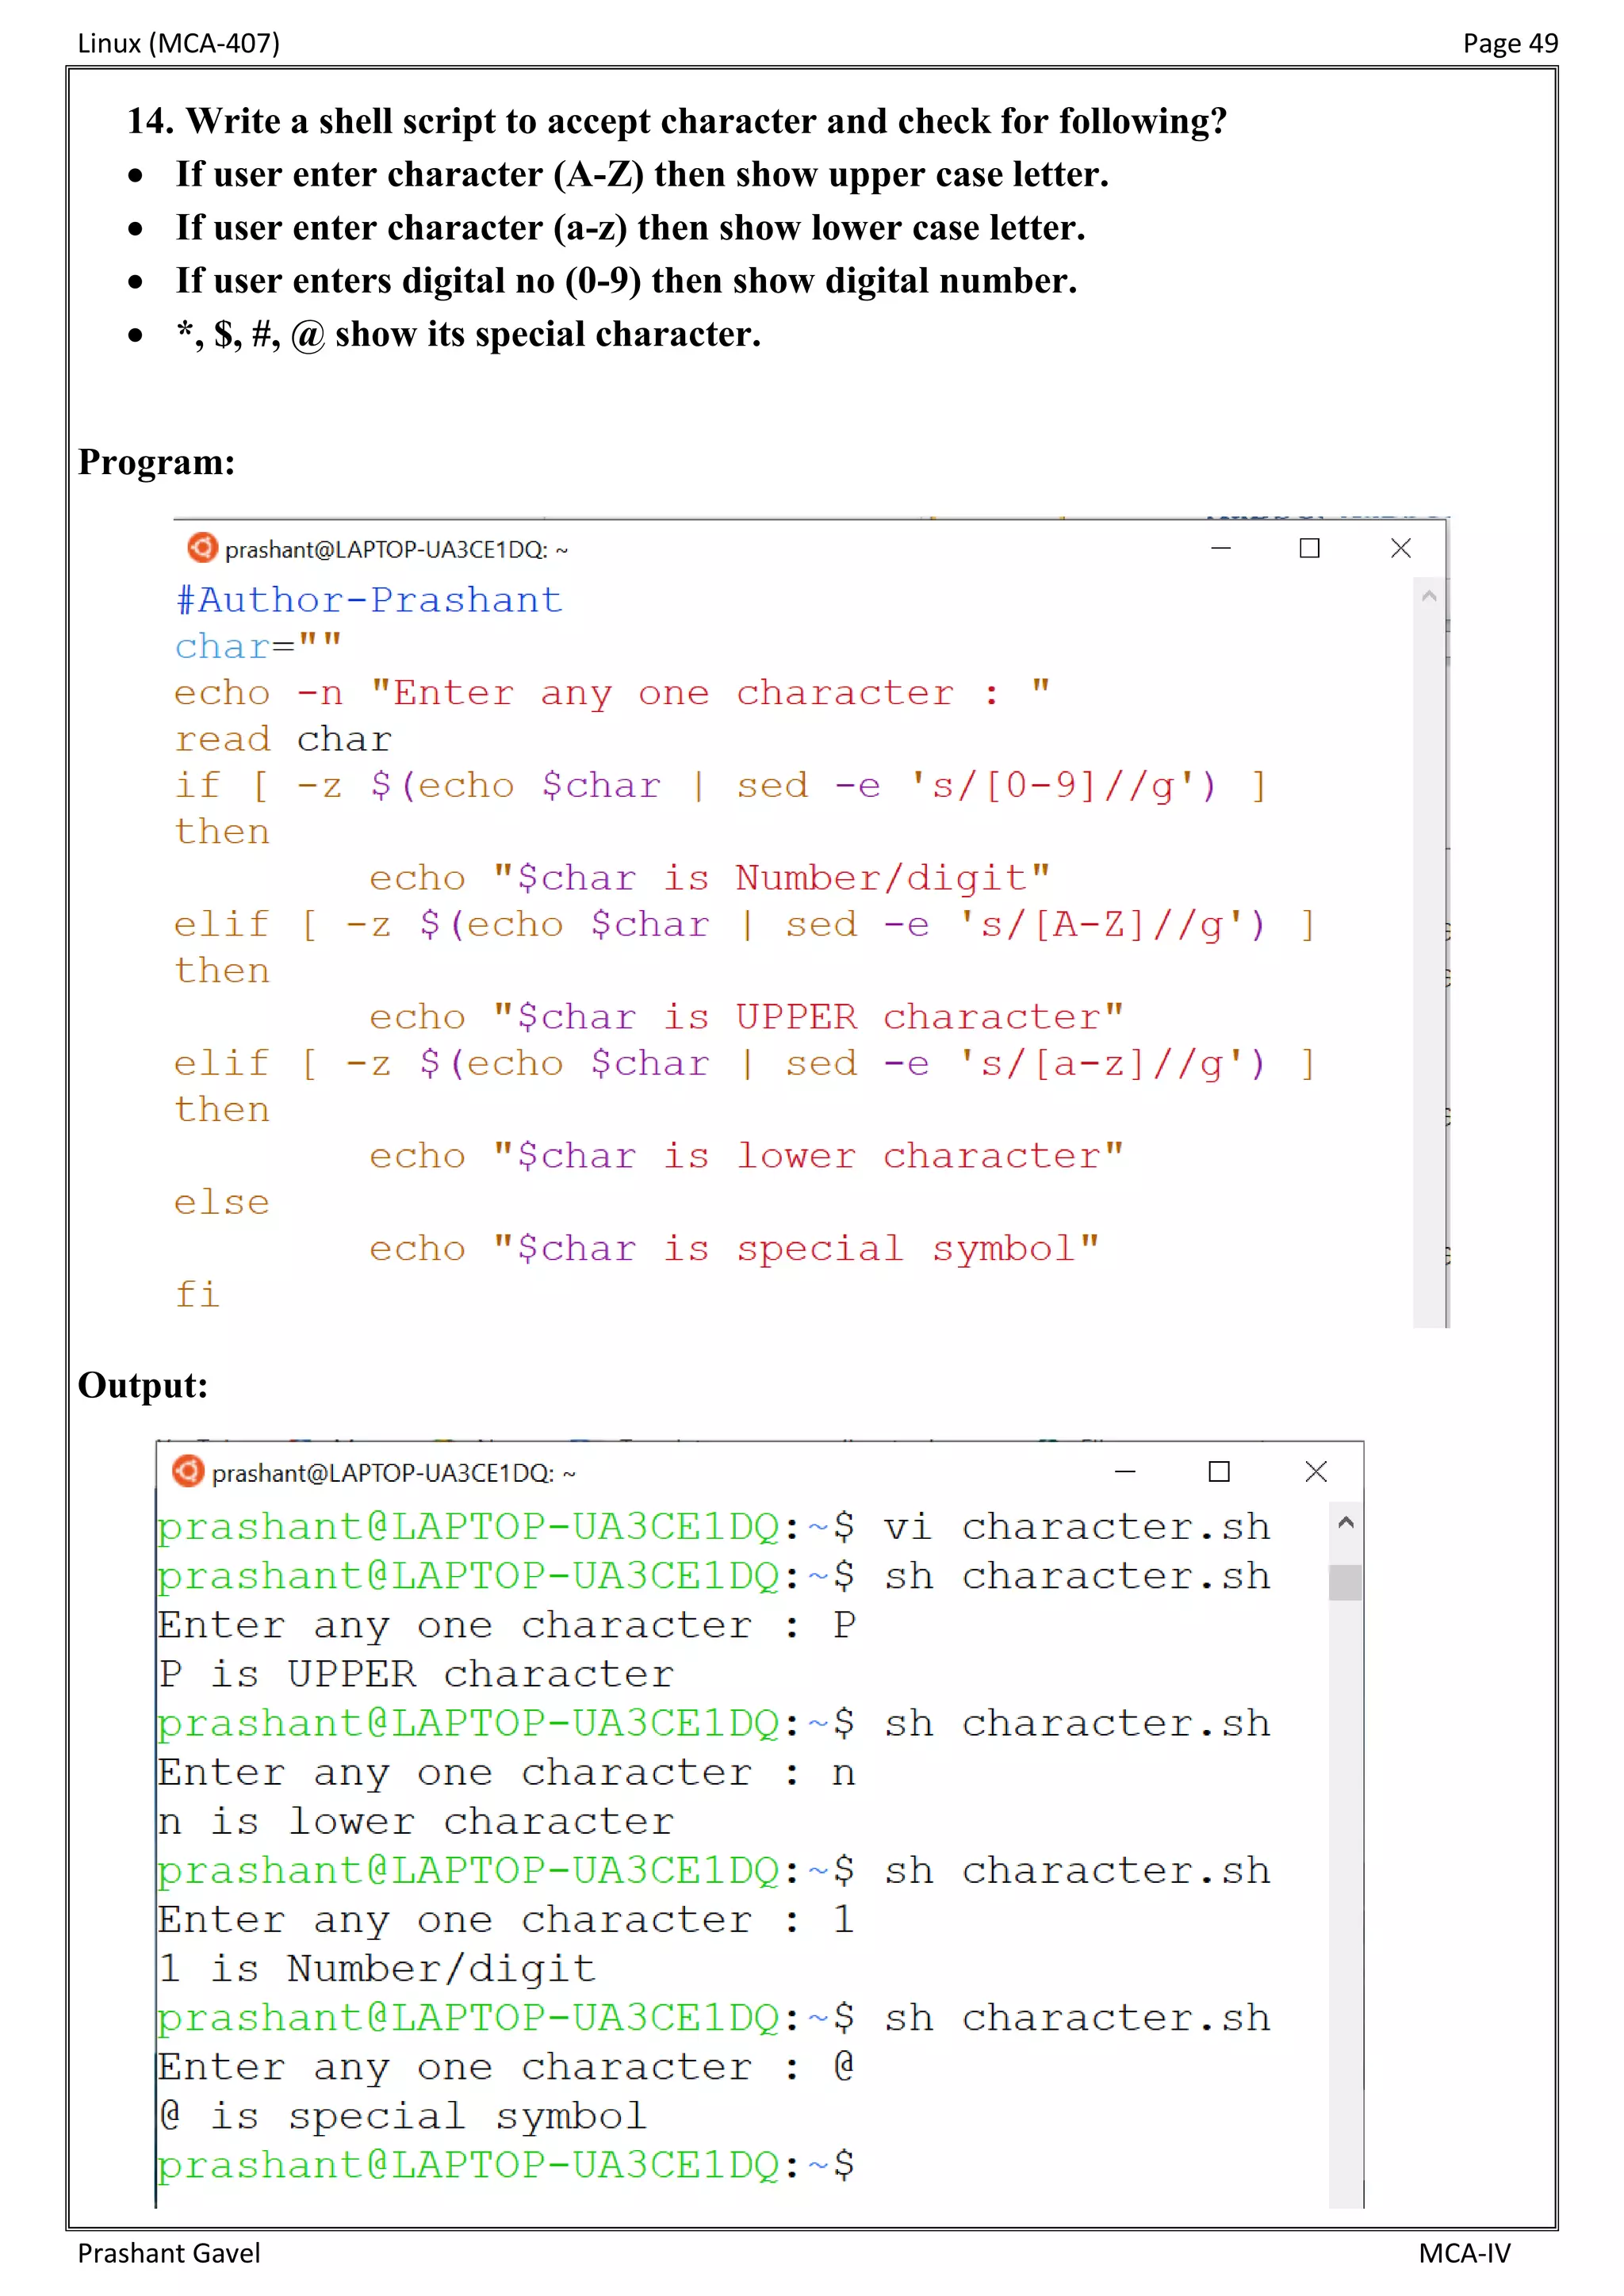The height and width of the screenshot is (2296, 1624).
Task: Click the 'read char' line
Action: pyautogui.click(x=283, y=739)
